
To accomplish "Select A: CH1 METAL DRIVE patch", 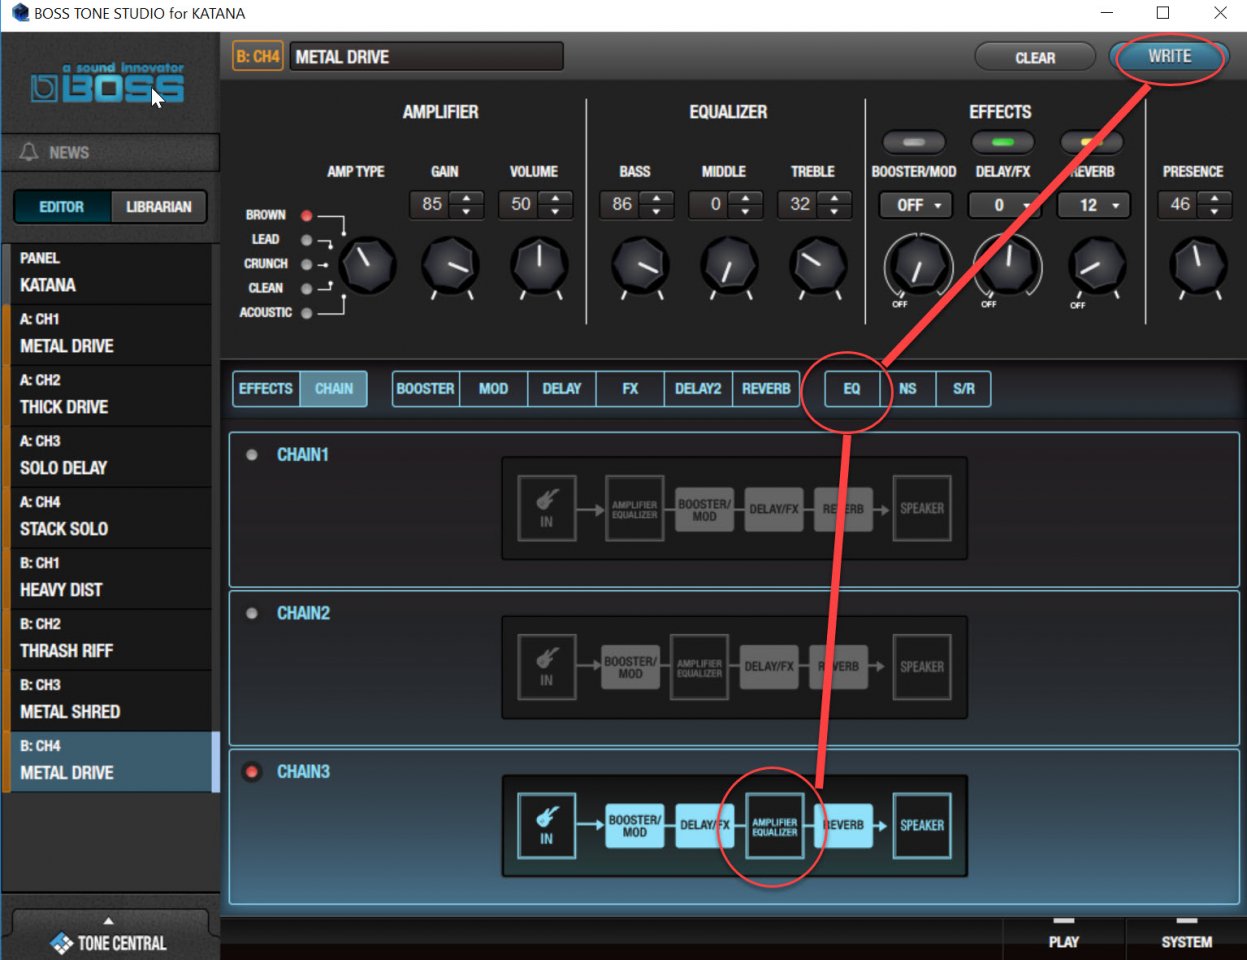I will point(108,334).
